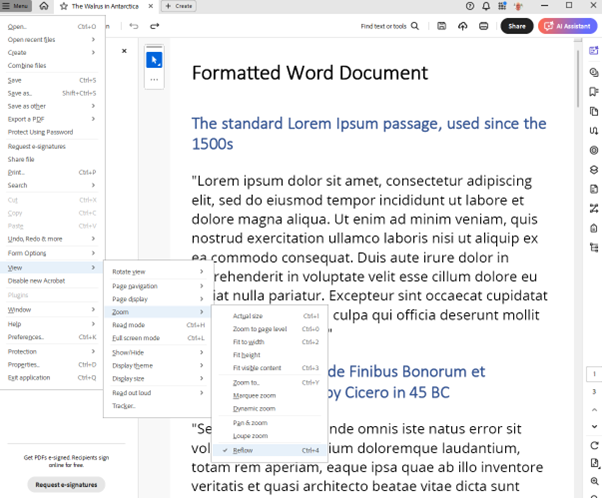Select Marquee zoom tool
This screenshot has height=498, width=602.
(270, 395)
